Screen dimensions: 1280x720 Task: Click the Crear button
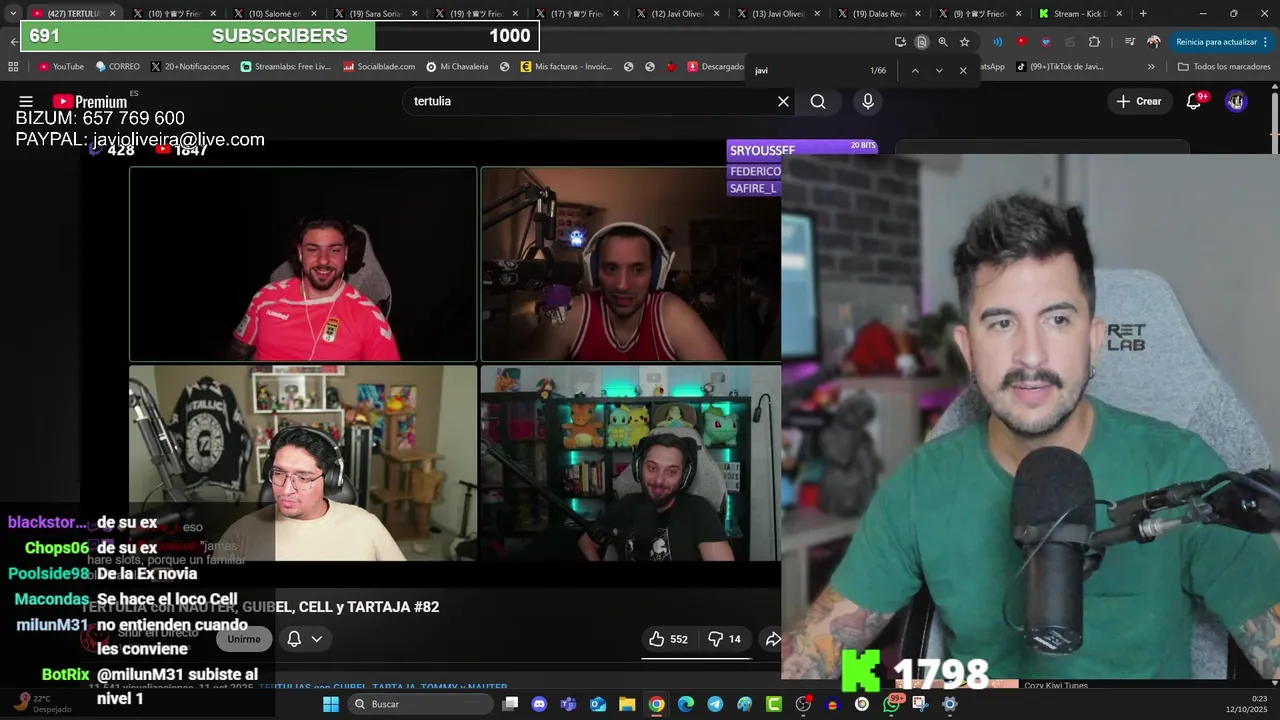1139,101
